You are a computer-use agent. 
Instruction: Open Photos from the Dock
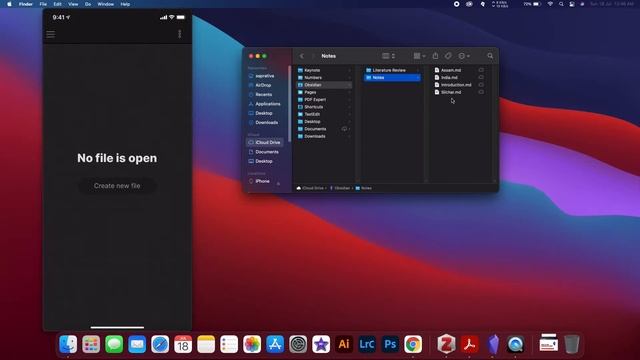[252, 344]
